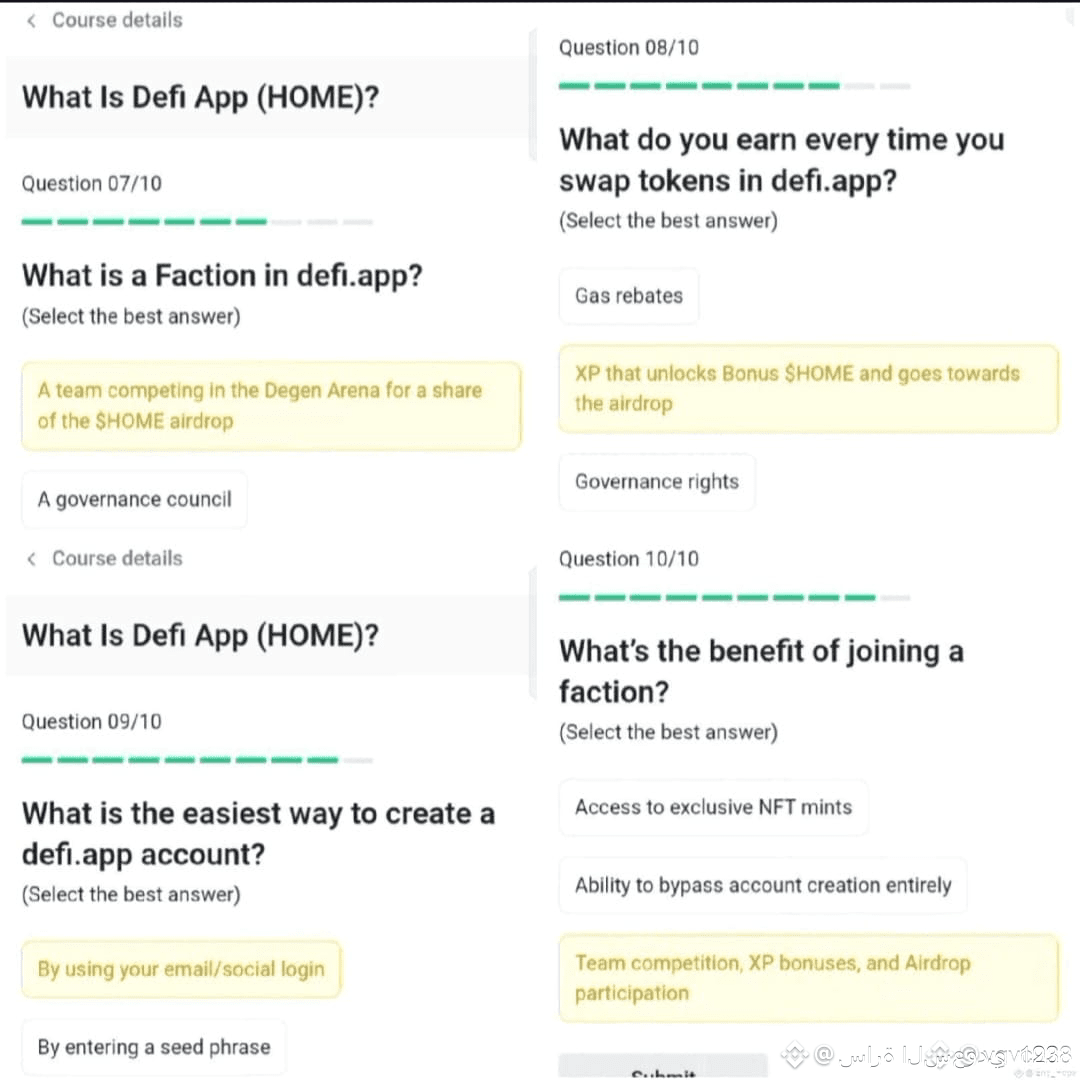Viewport: 1080px width, 1080px height.
Task: Select answer 'A team competing in the Degen Arena'
Action: pos(271,406)
